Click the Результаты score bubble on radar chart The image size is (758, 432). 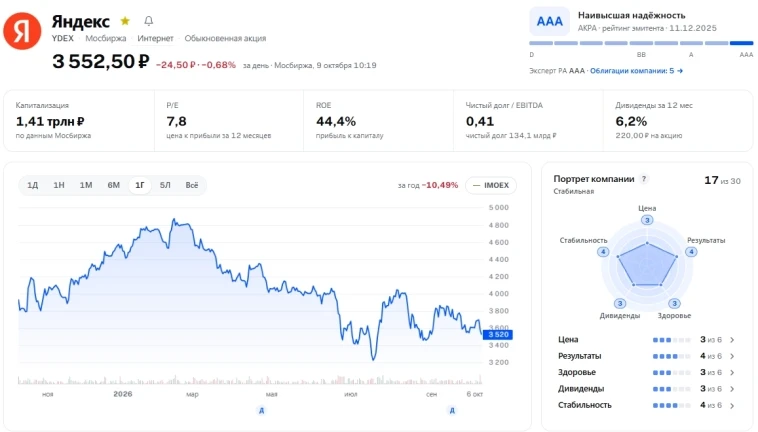pos(691,252)
